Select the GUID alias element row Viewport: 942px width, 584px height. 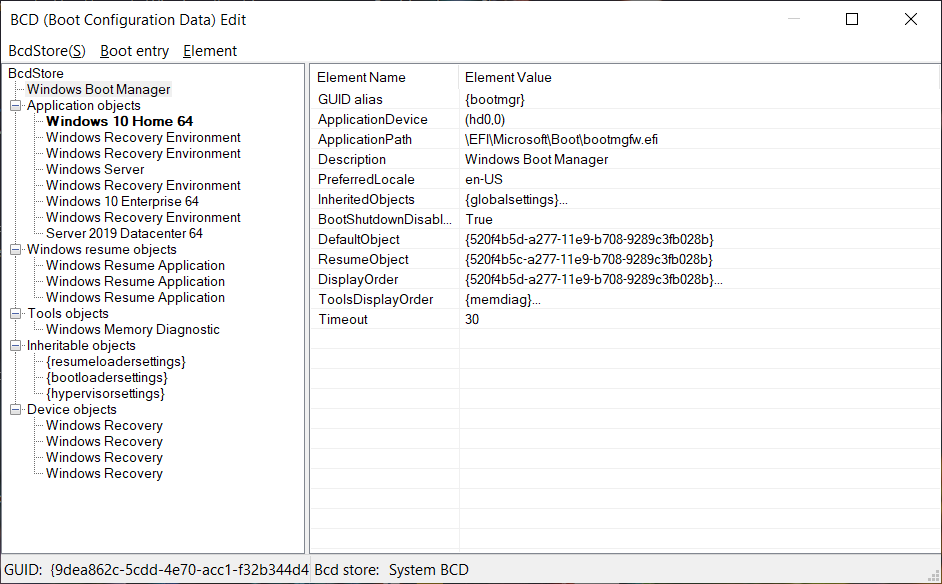click(625, 99)
